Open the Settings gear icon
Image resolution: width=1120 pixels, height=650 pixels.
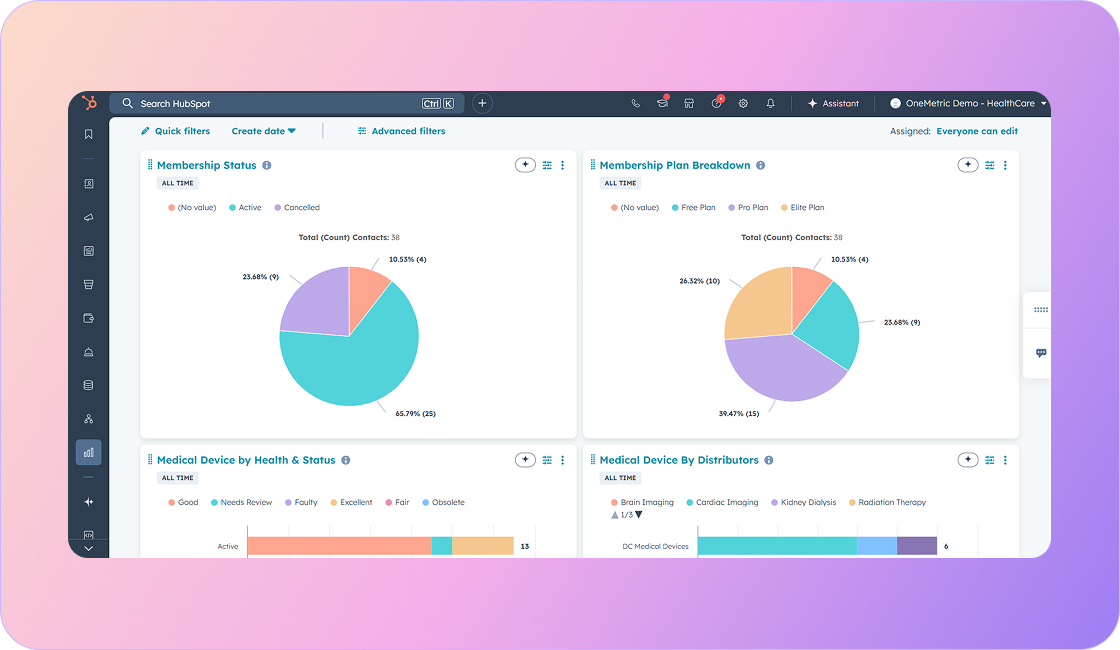point(743,103)
